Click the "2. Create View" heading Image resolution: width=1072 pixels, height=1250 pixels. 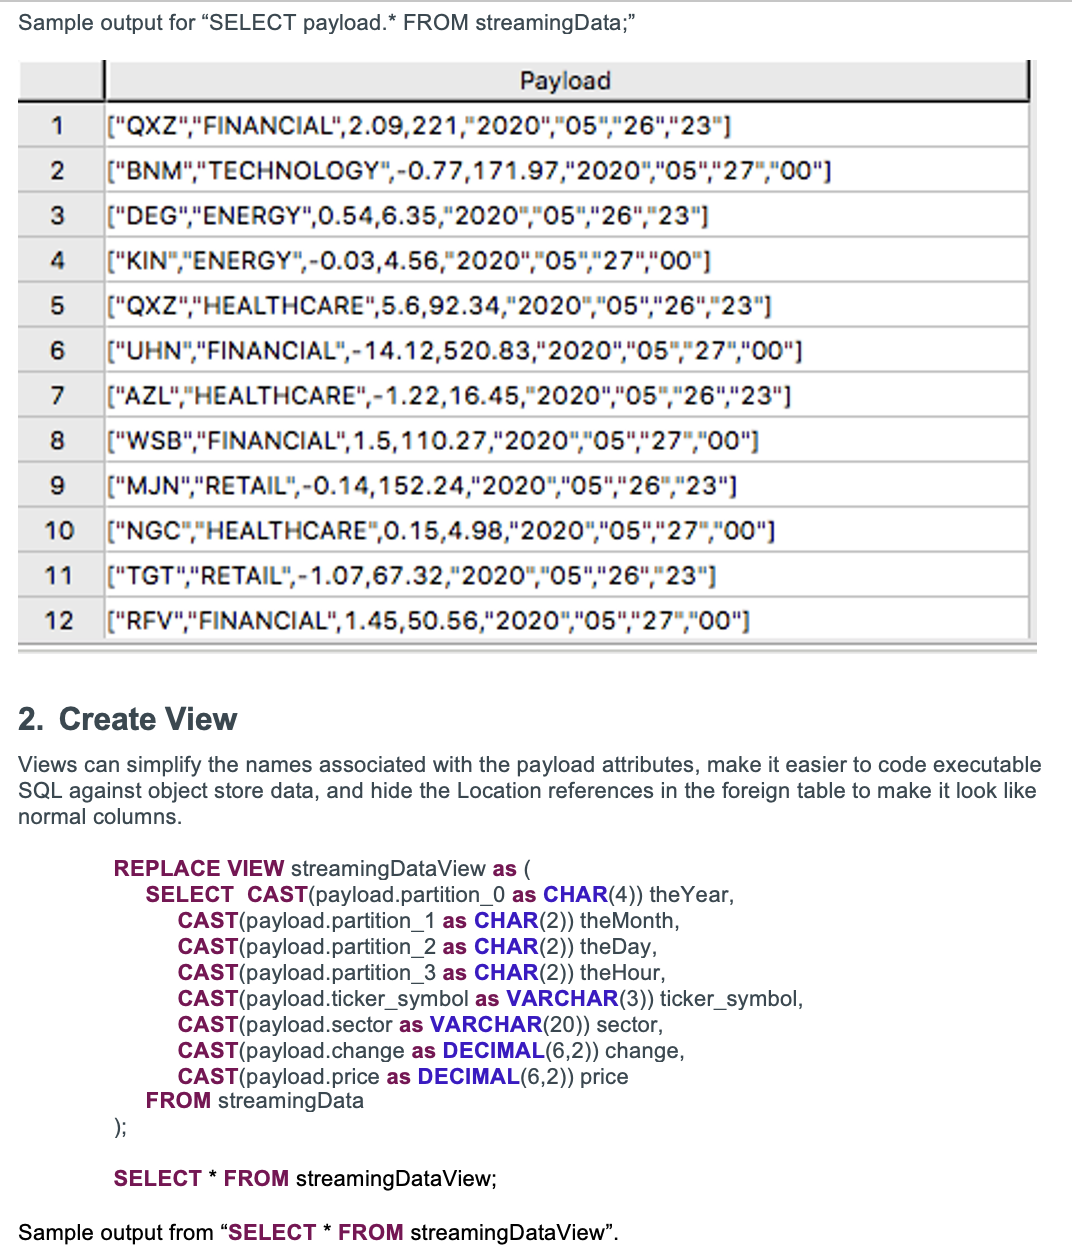coord(128,719)
